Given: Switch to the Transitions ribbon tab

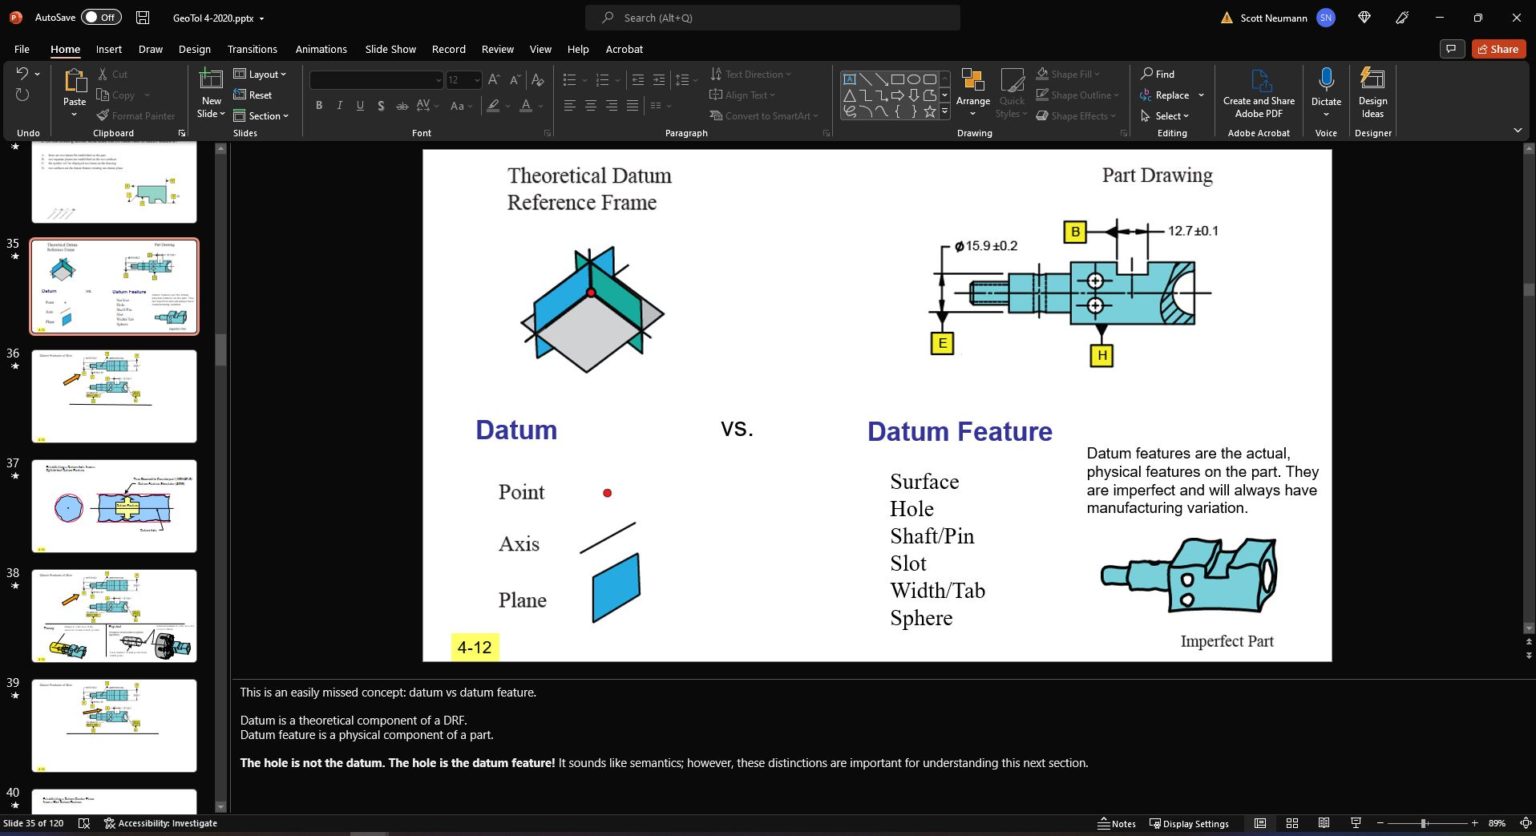Looking at the screenshot, I should pos(252,48).
